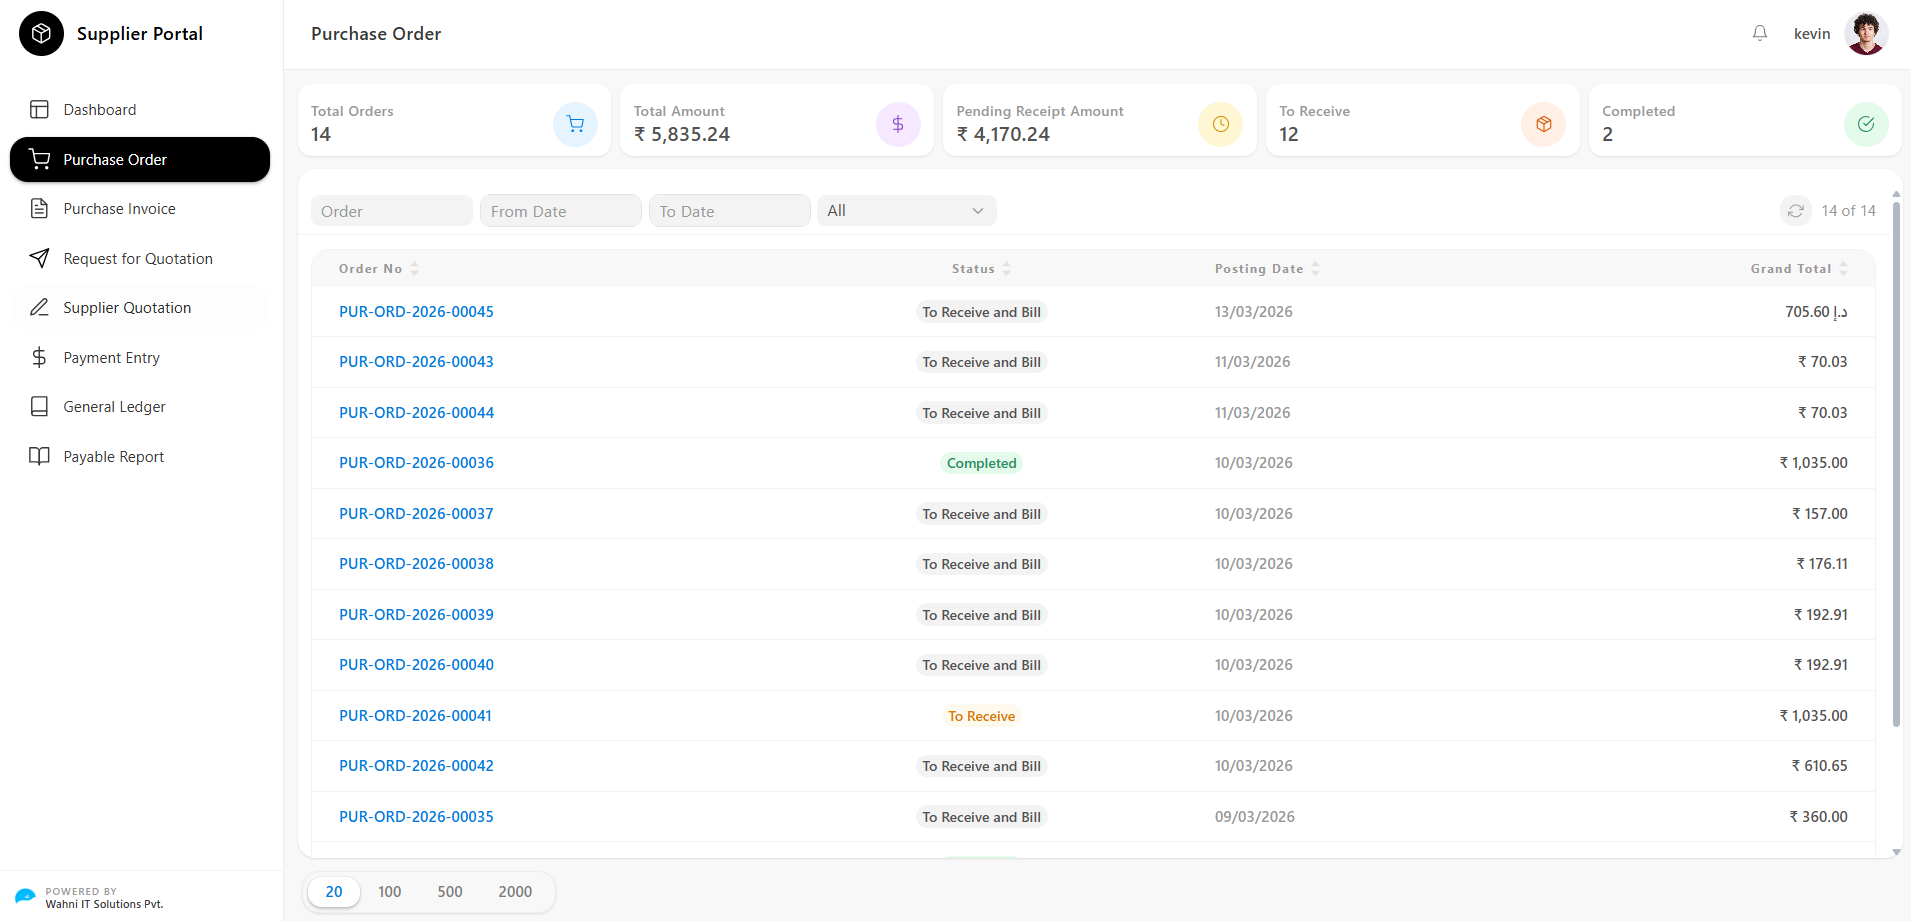The height and width of the screenshot is (921, 1911).
Task: Set page size to 2000
Action: (515, 892)
